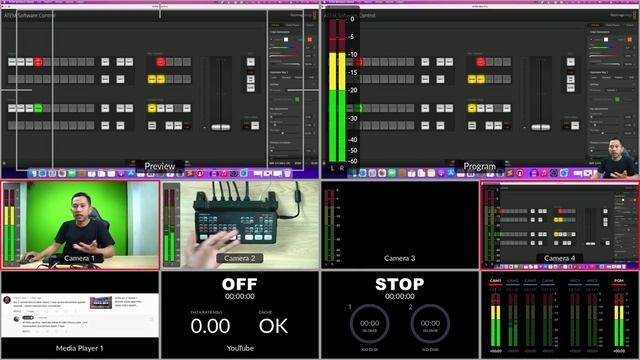This screenshot has height=360, width=640.
Task: Click FTB fade-to-black button in Preview pane
Action: tap(255, 125)
